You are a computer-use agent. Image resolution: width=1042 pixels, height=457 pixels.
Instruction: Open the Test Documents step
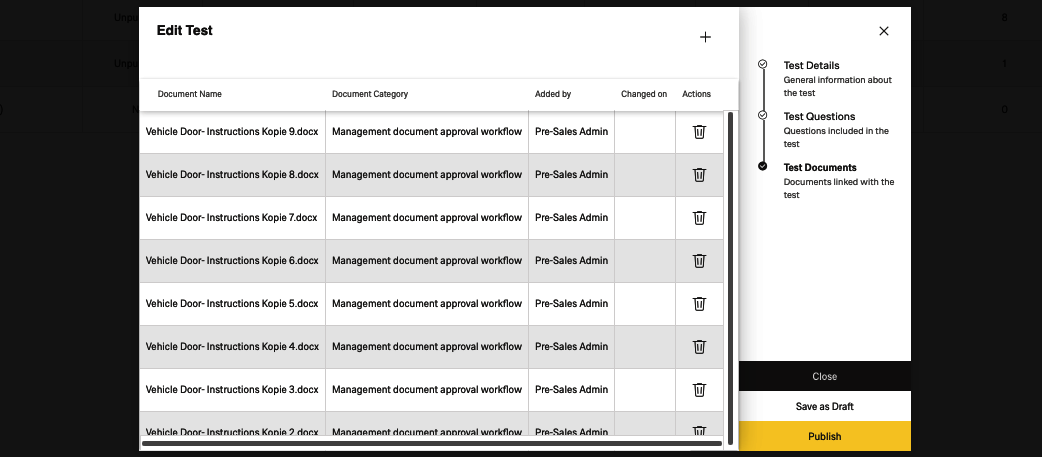tap(820, 168)
